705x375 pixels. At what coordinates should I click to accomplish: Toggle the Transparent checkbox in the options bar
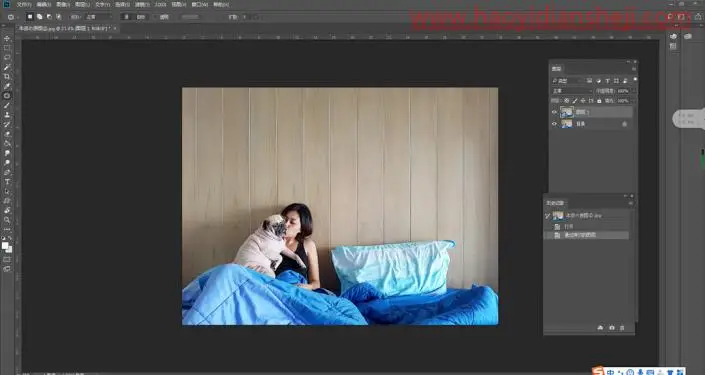pos(156,17)
